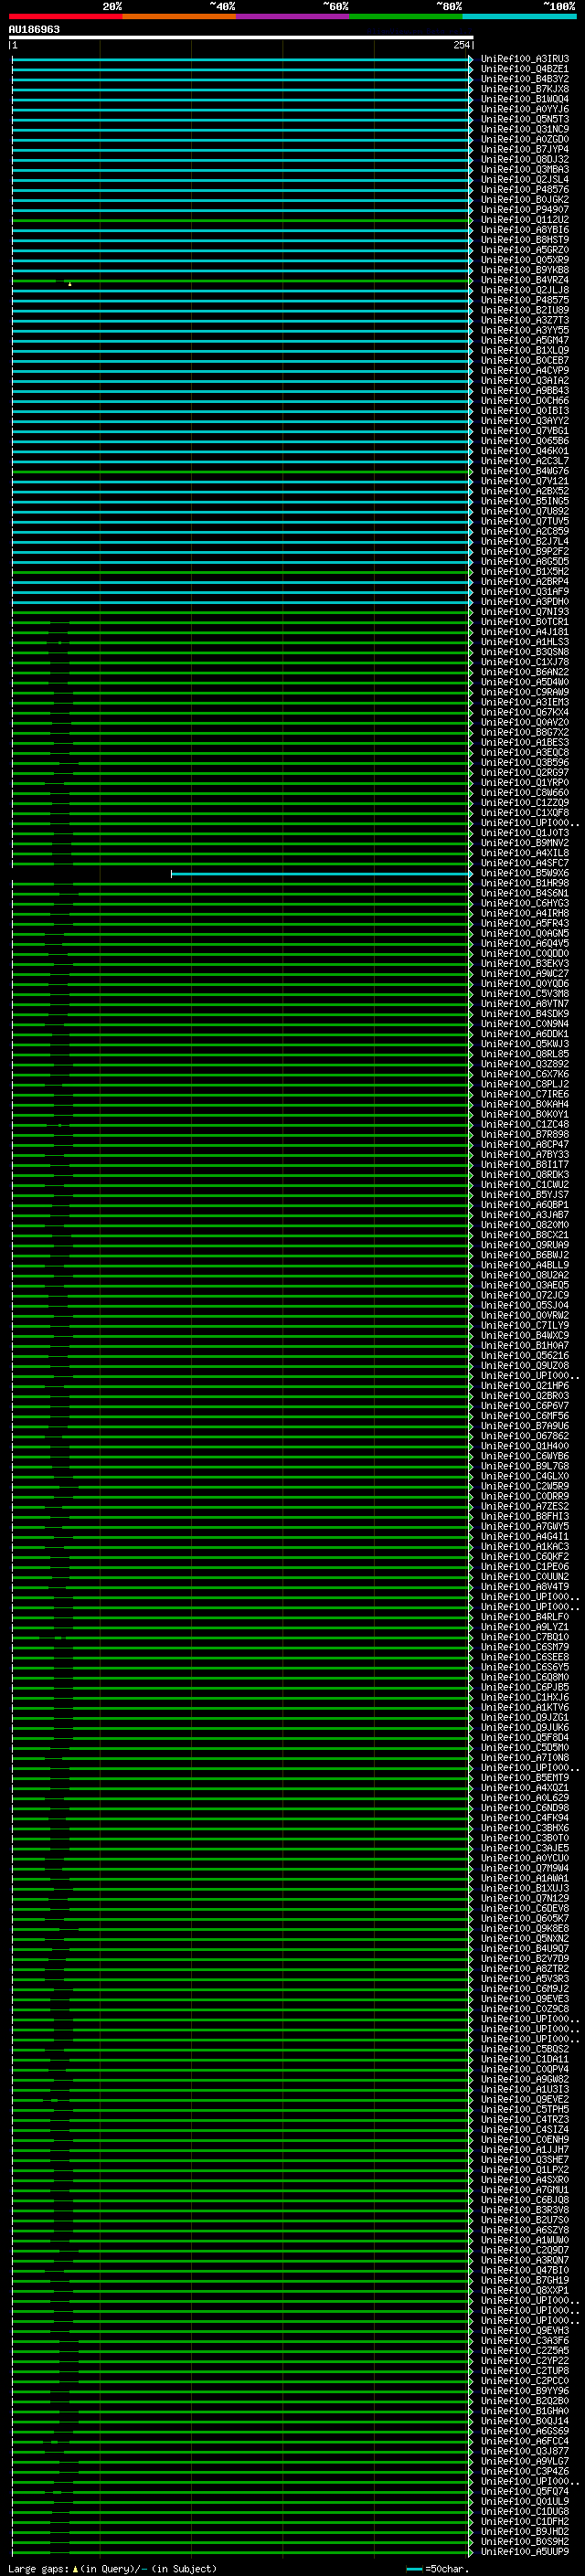Viewport: 585px width, 2576px height.
Task: Open hit UniRef100_A3IRU3
Action: [525, 59]
